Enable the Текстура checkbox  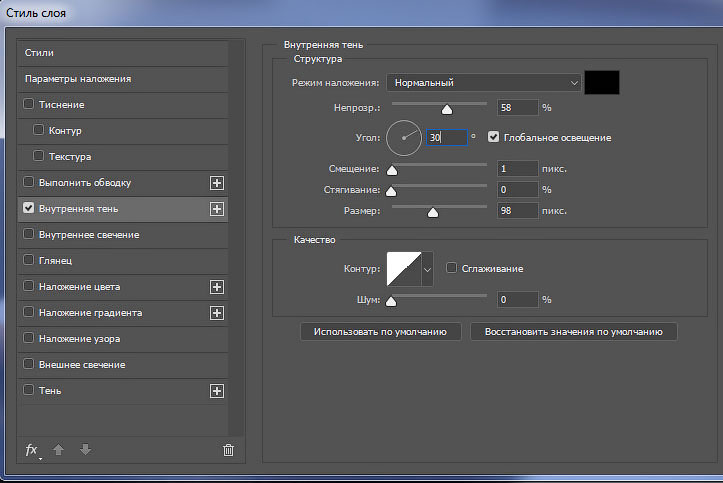[x=38, y=156]
